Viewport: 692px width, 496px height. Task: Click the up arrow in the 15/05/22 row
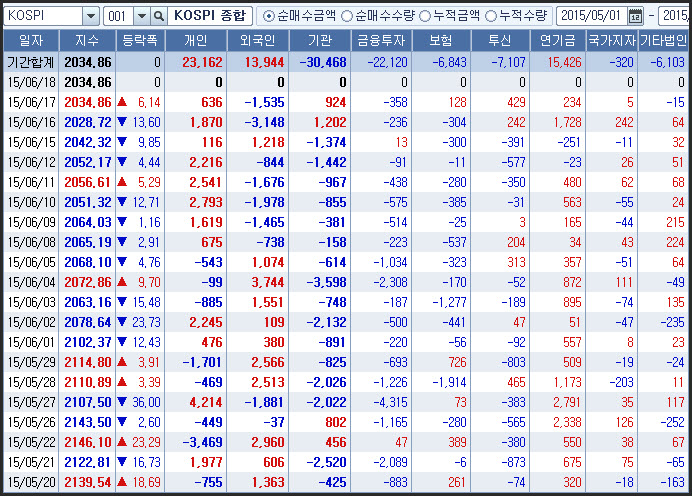[x=122, y=442]
